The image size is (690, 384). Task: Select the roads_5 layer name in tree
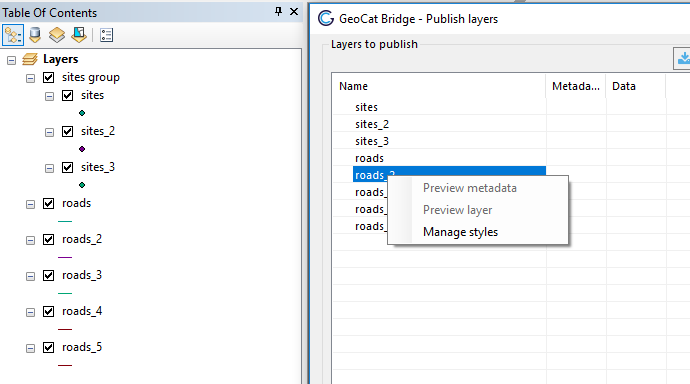[82, 347]
